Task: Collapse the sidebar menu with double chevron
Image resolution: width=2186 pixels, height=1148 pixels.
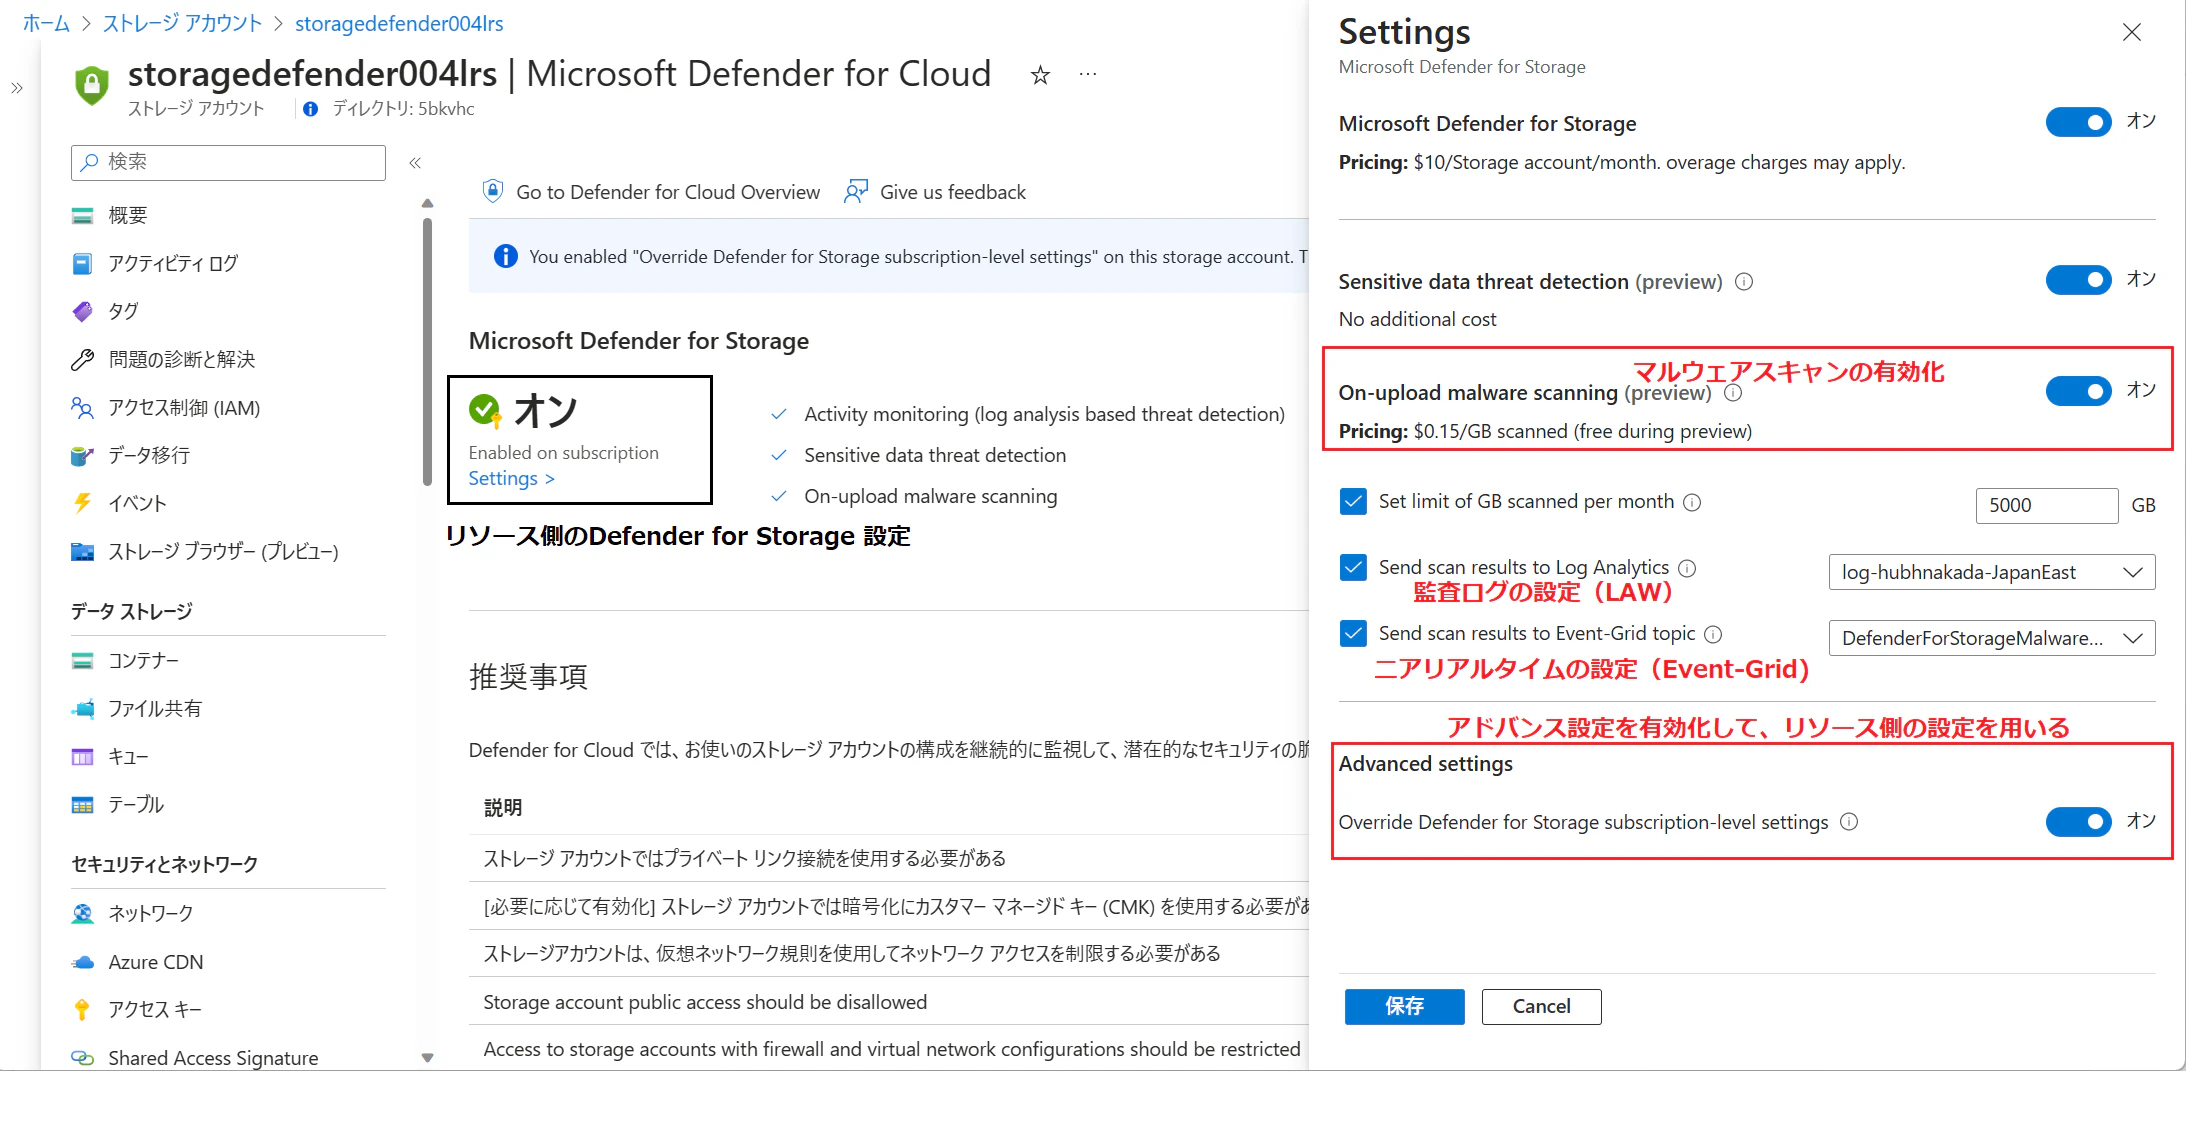Action: [415, 163]
